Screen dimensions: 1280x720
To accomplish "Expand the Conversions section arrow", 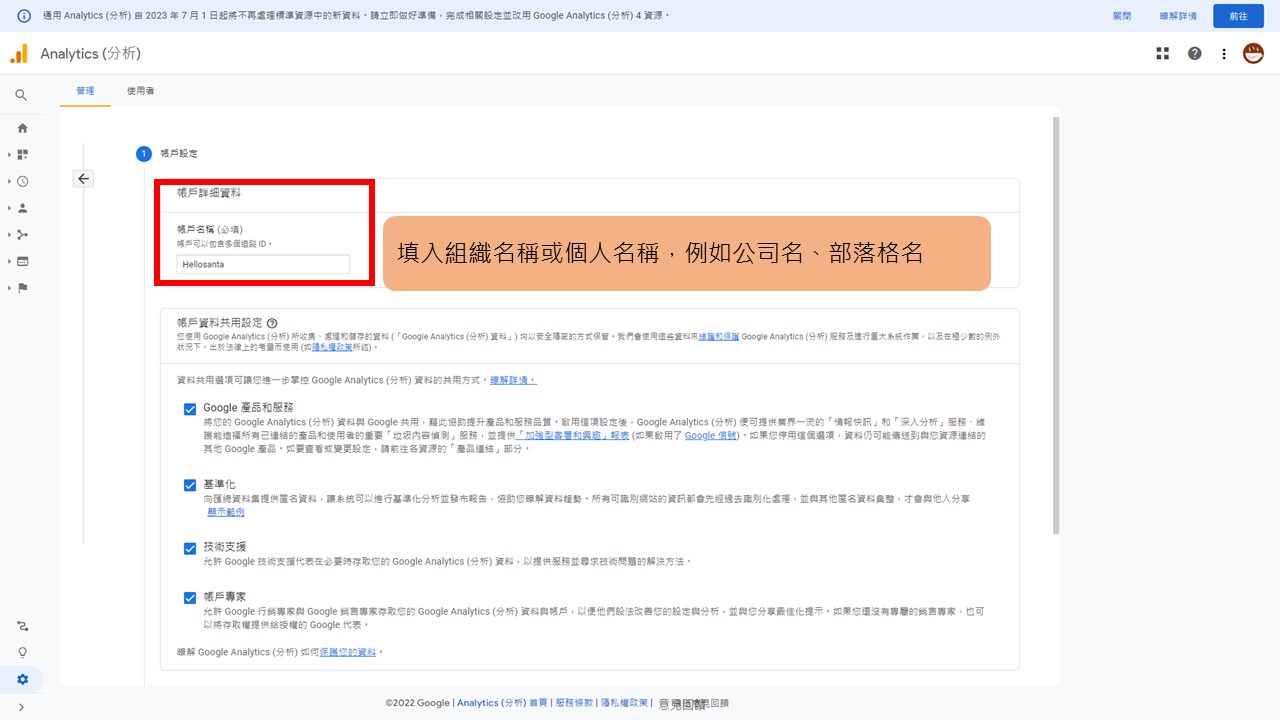I will pos(9,288).
